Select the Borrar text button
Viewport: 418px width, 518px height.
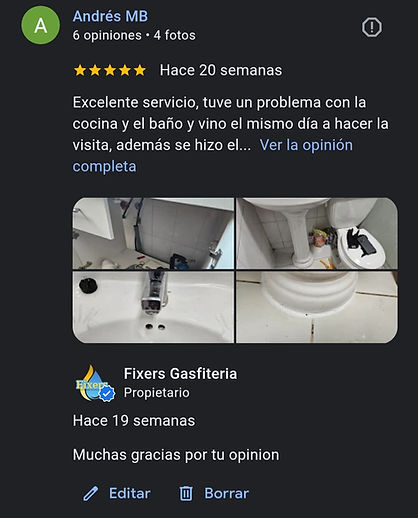[x=226, y=493]
